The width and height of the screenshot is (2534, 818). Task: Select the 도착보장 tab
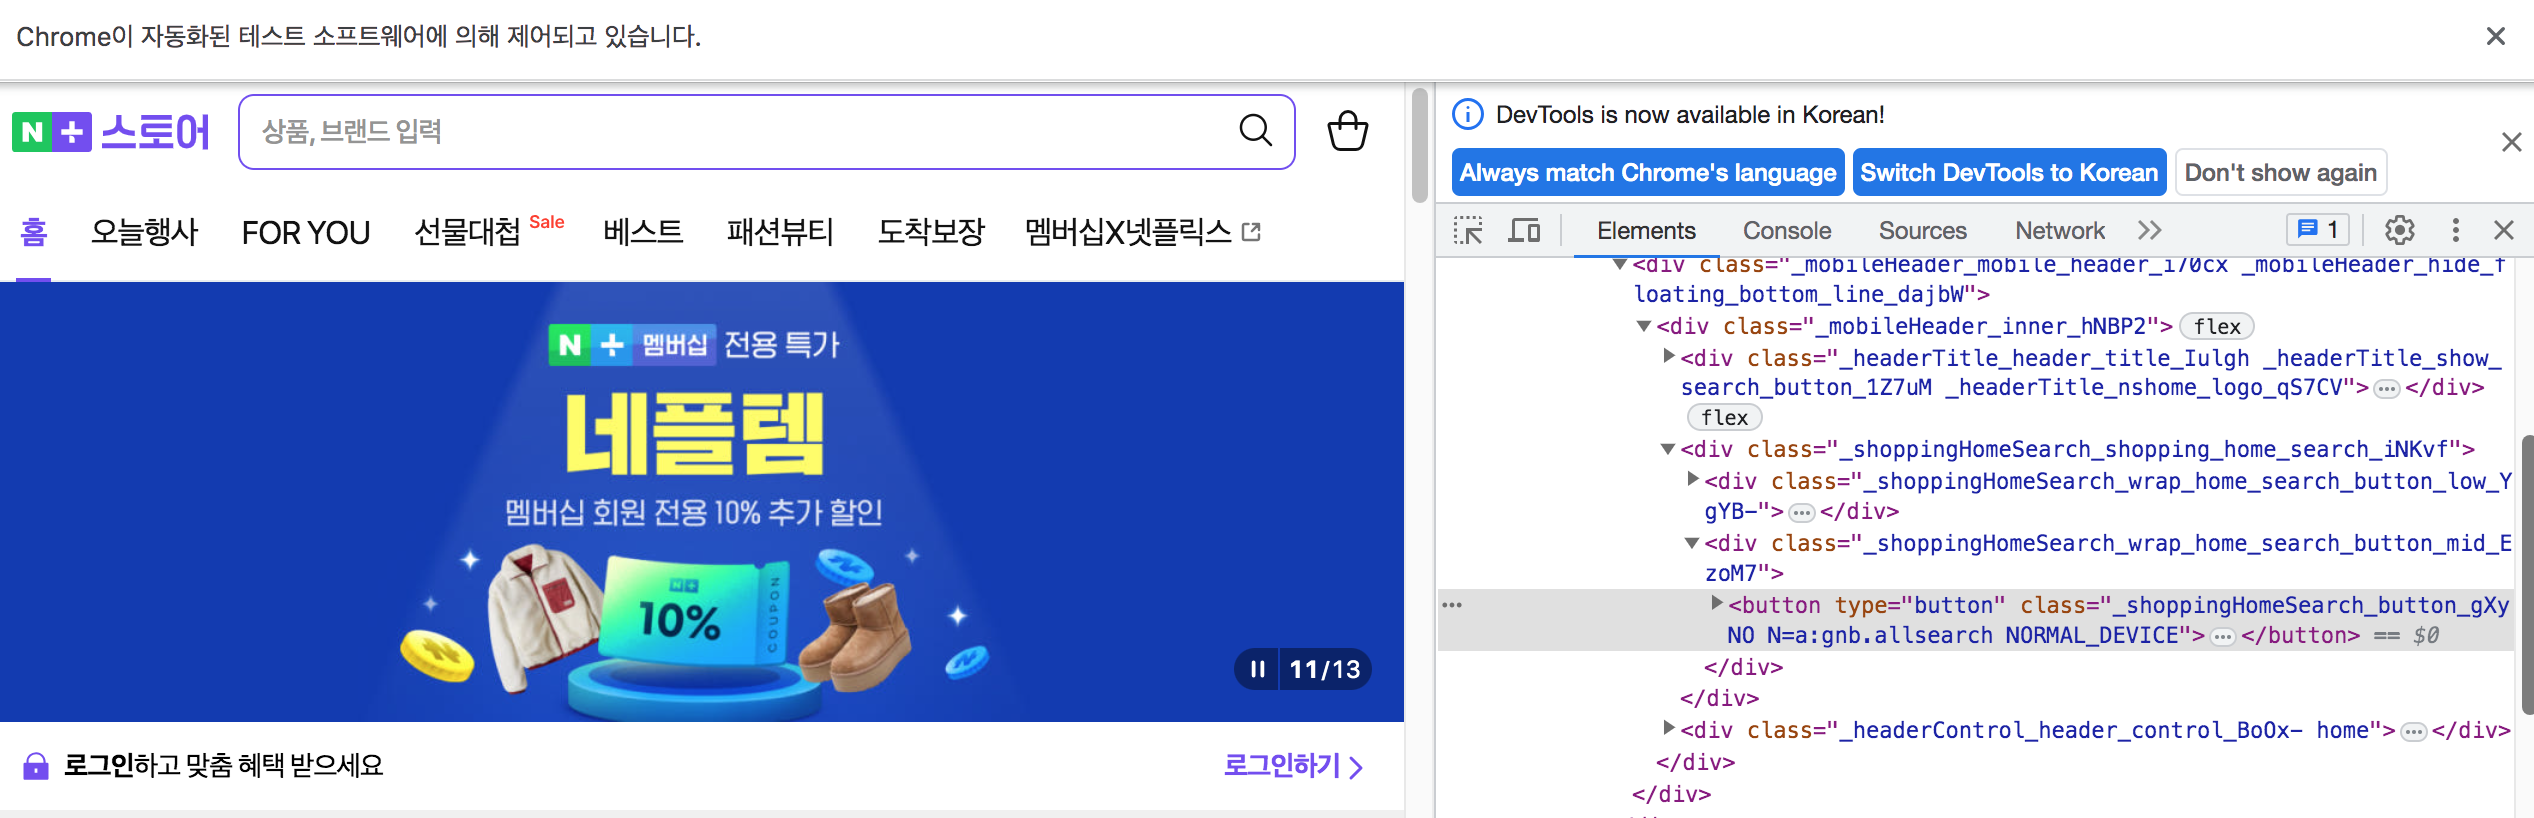point(931,232)
